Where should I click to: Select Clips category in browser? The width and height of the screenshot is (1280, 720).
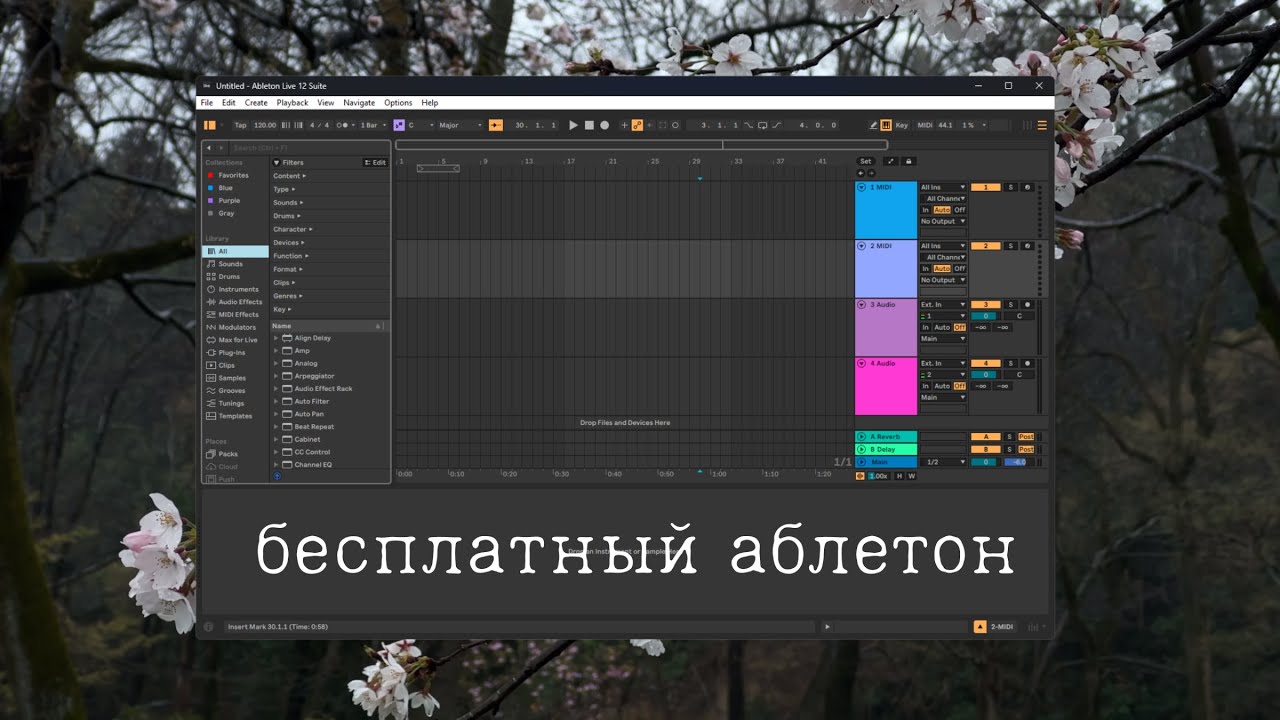[235, 365]
